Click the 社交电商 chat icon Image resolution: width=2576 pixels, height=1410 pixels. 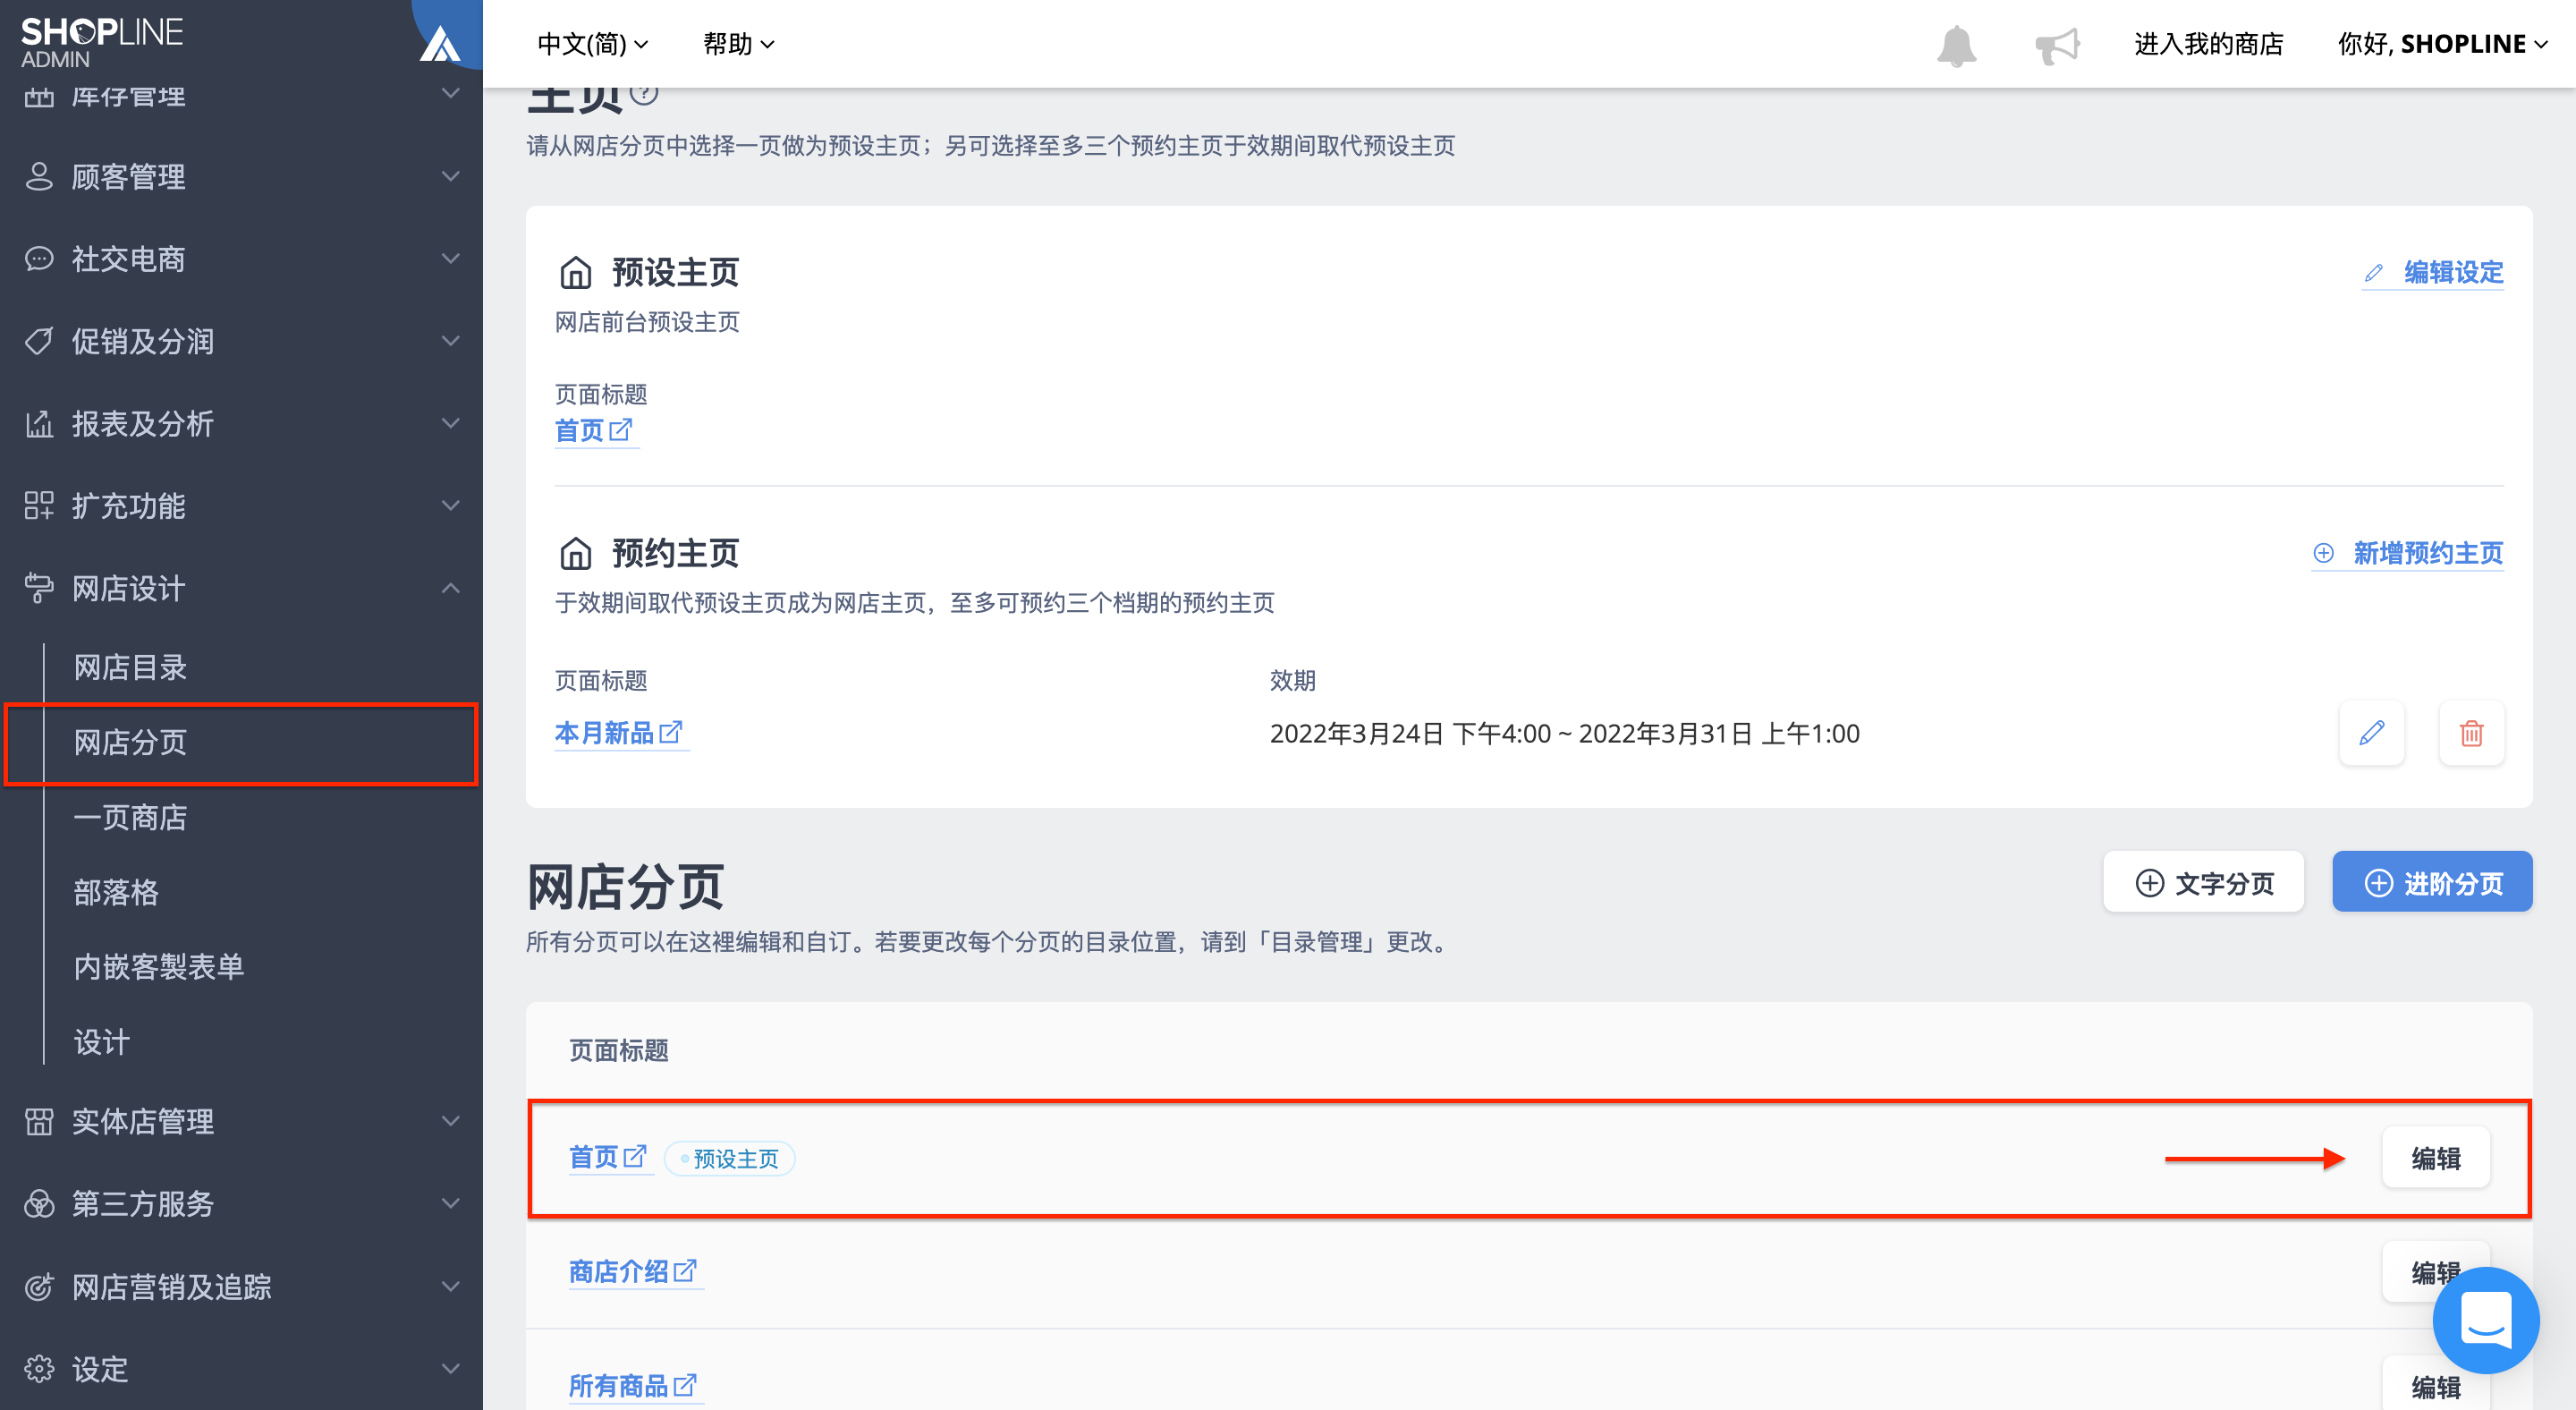pos(39,258)
